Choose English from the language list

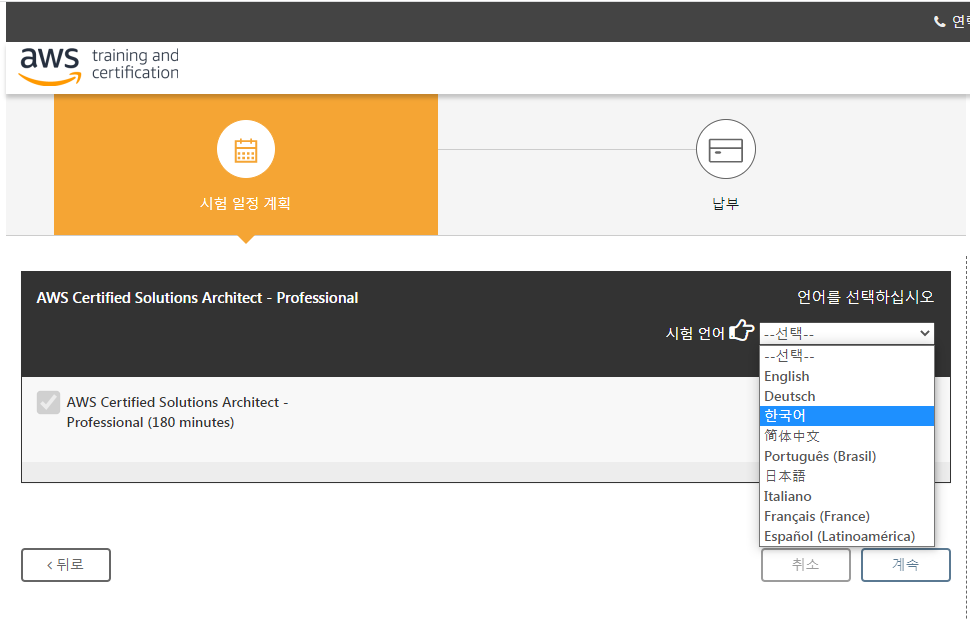pyautogui.click(x=846, y=376)
